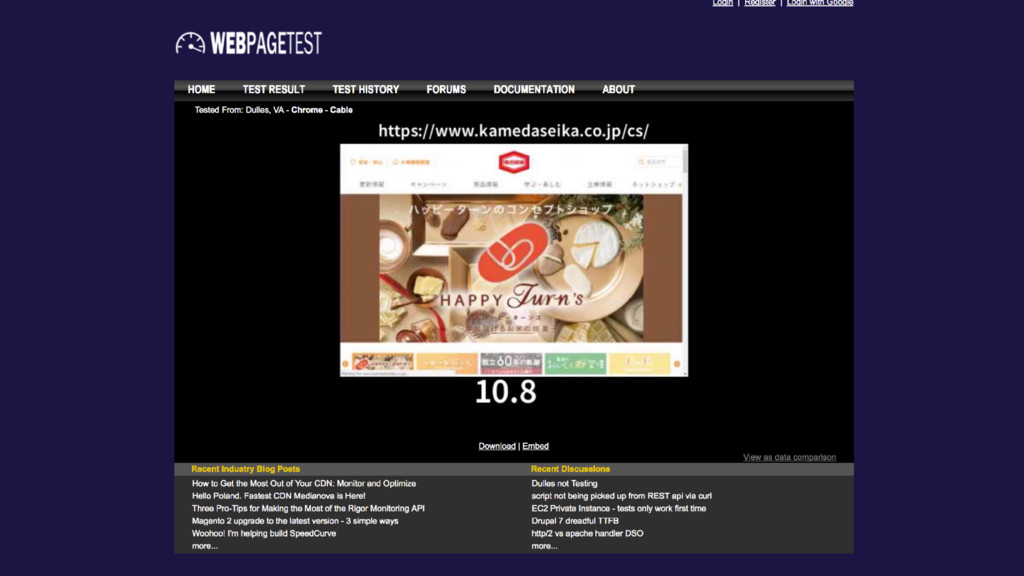The height and width of the screenshot is (576, 1024).
Task: Click the Download link under the video
Action: tap(497, 446)
